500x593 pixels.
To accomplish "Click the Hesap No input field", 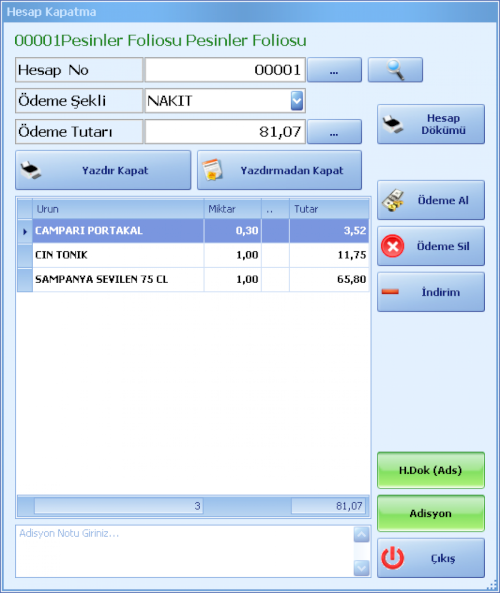I will click(225, 70).
